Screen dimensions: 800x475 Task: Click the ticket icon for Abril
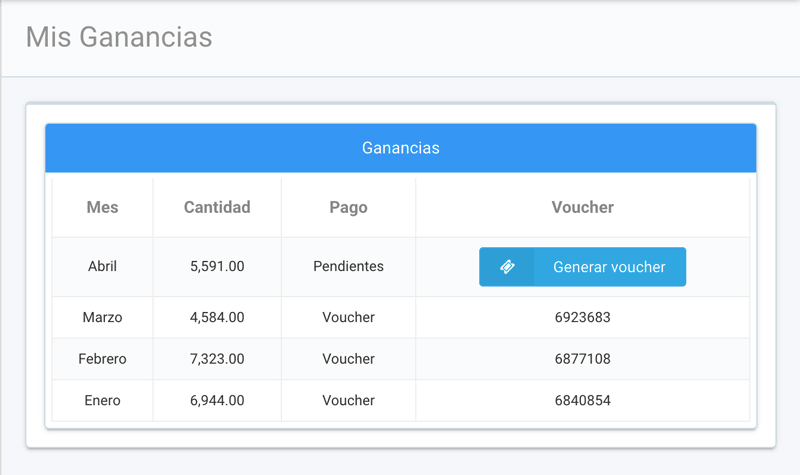click(x=507, y=267)
